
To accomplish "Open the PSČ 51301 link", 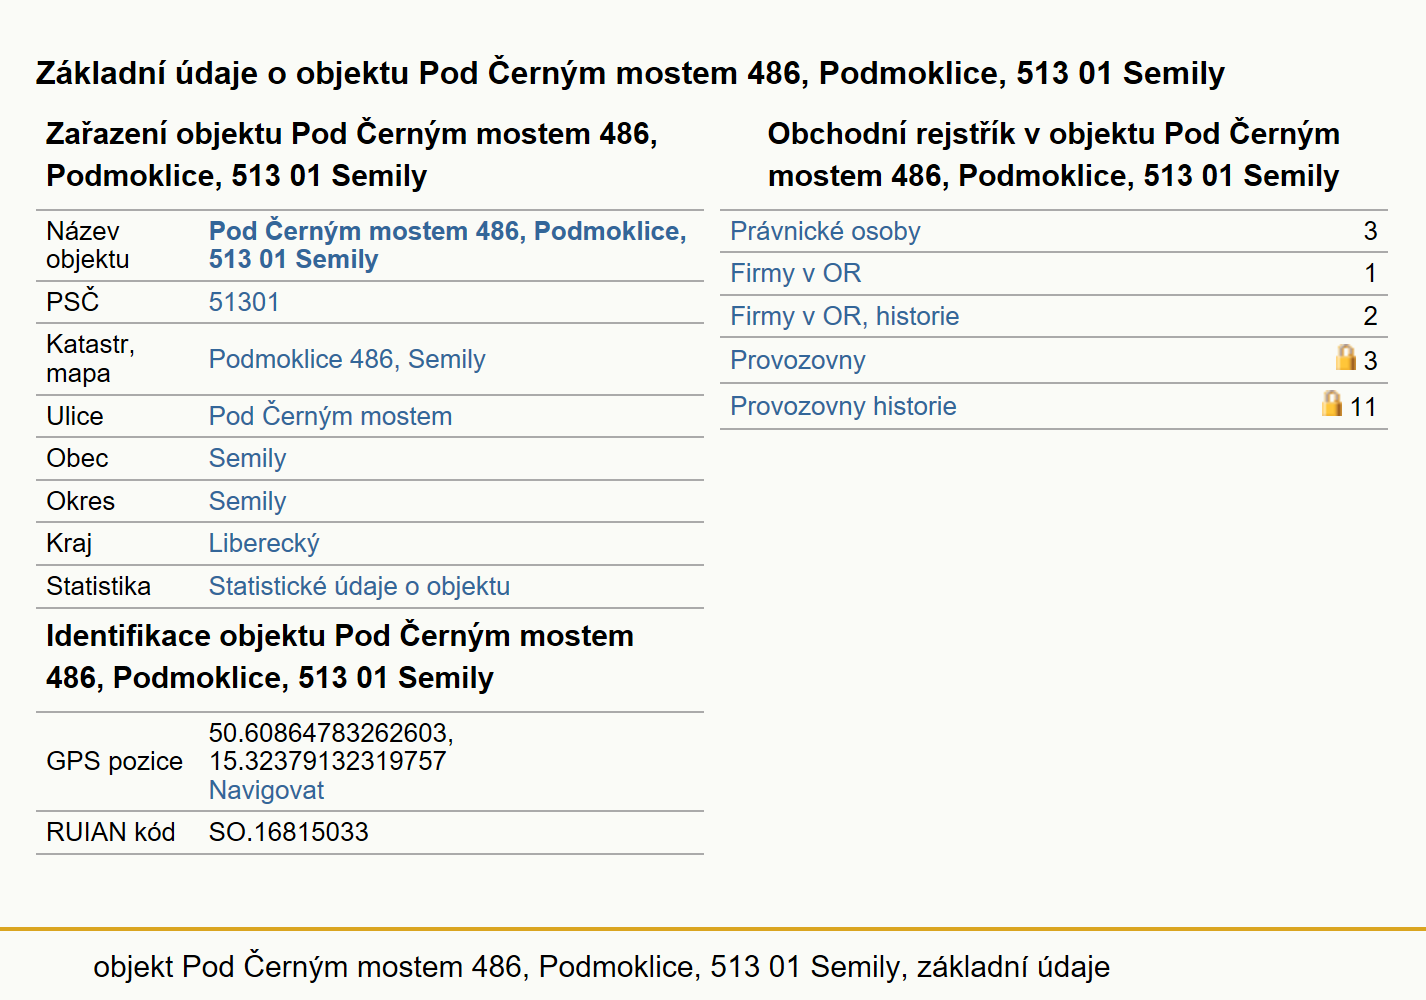I will pyautogui.click(x=244, y=302).
